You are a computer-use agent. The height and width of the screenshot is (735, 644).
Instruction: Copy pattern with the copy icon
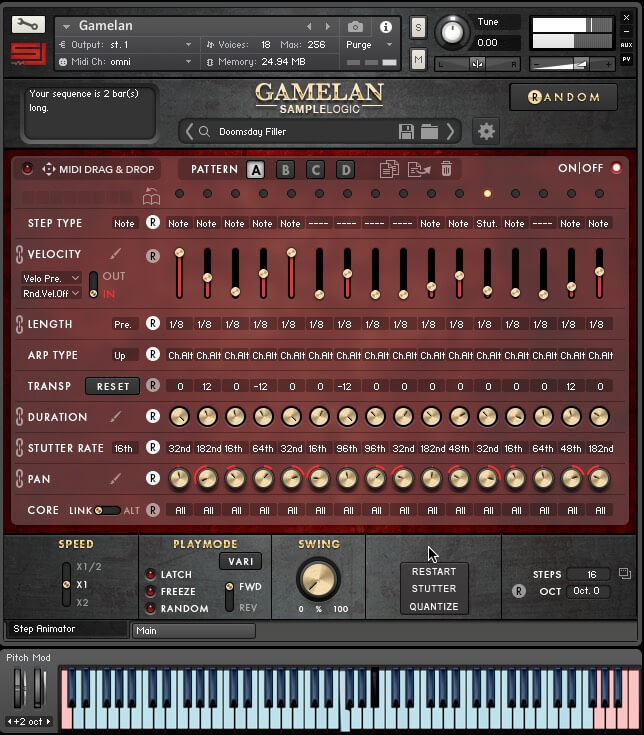pos(389,169)
